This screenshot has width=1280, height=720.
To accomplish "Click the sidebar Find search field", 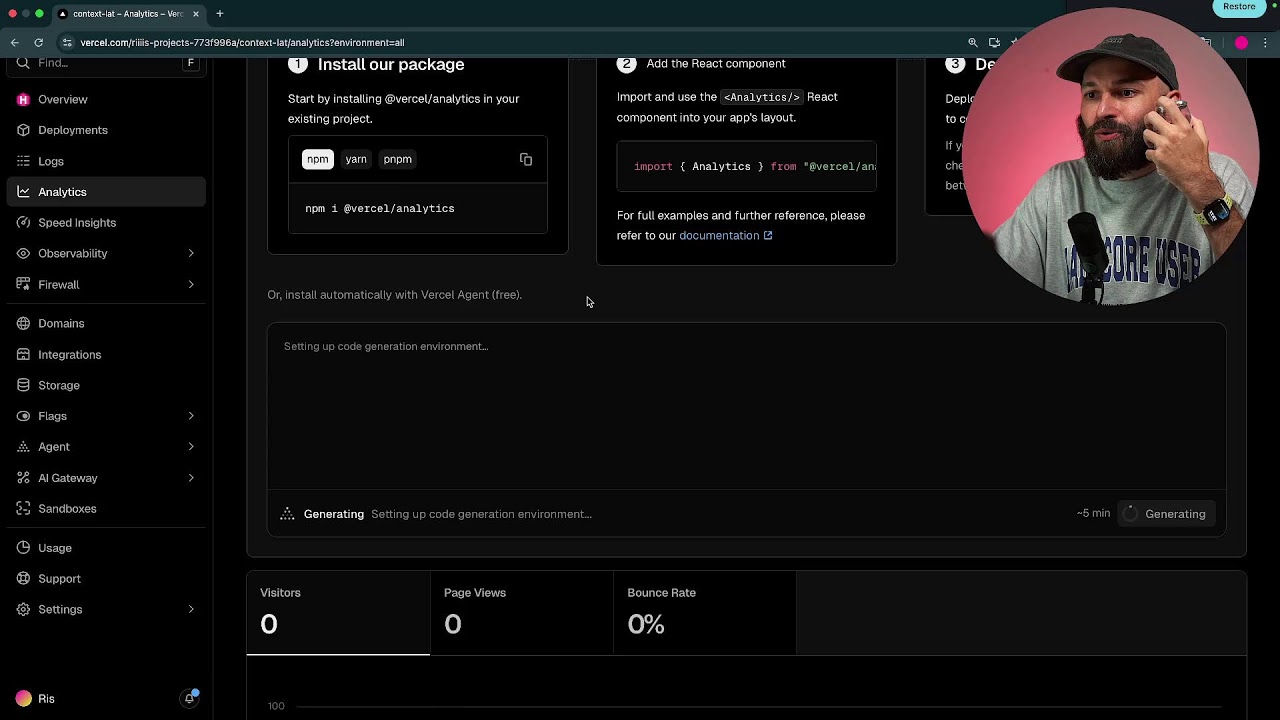I will click(106, 63).
